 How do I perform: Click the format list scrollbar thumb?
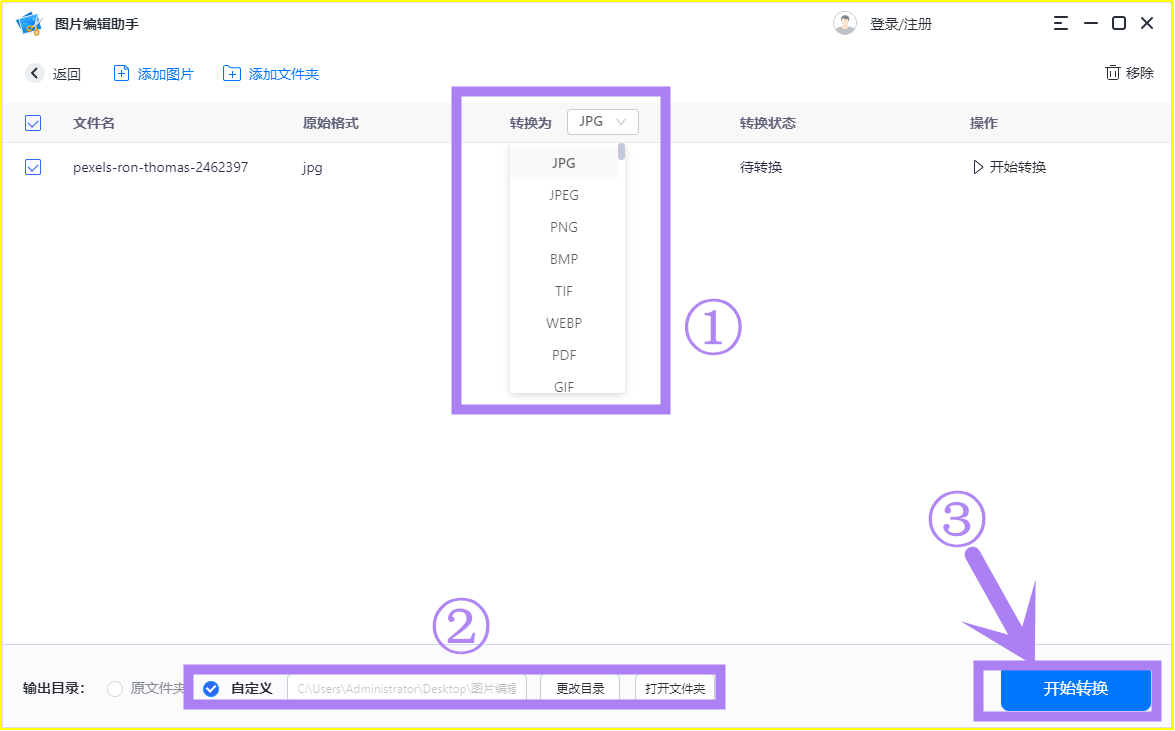621,151
